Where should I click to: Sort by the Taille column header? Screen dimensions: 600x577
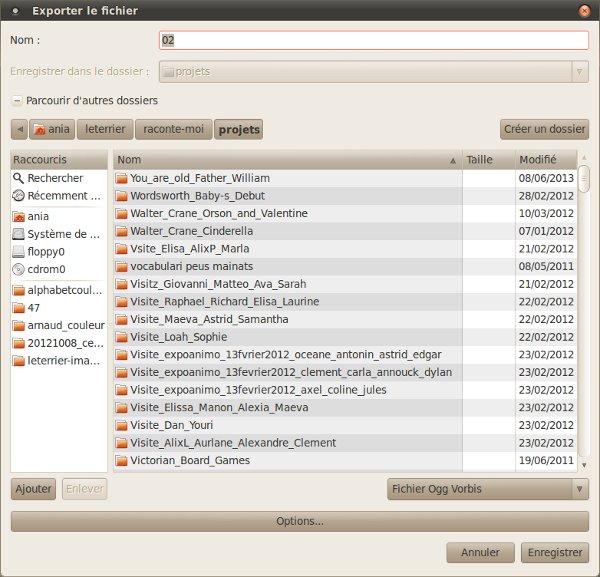(489, 160)
